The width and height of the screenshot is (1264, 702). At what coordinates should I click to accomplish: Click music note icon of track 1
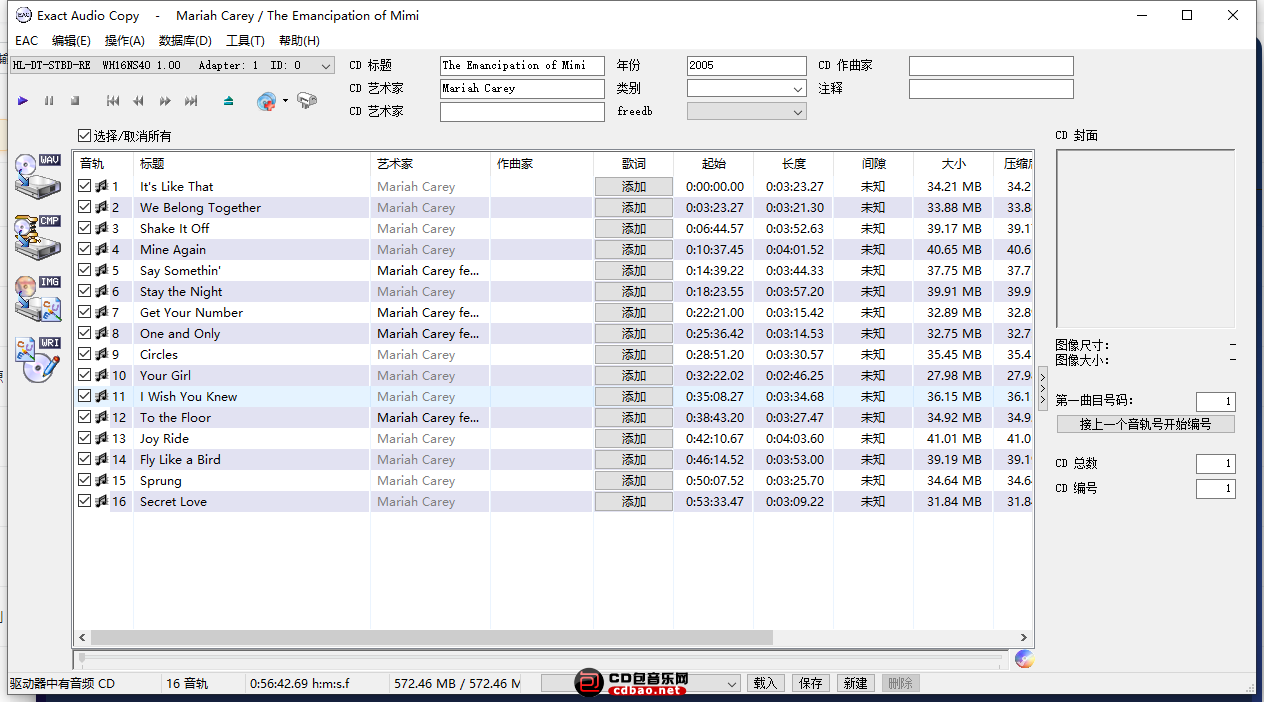[x=101, y=186]
